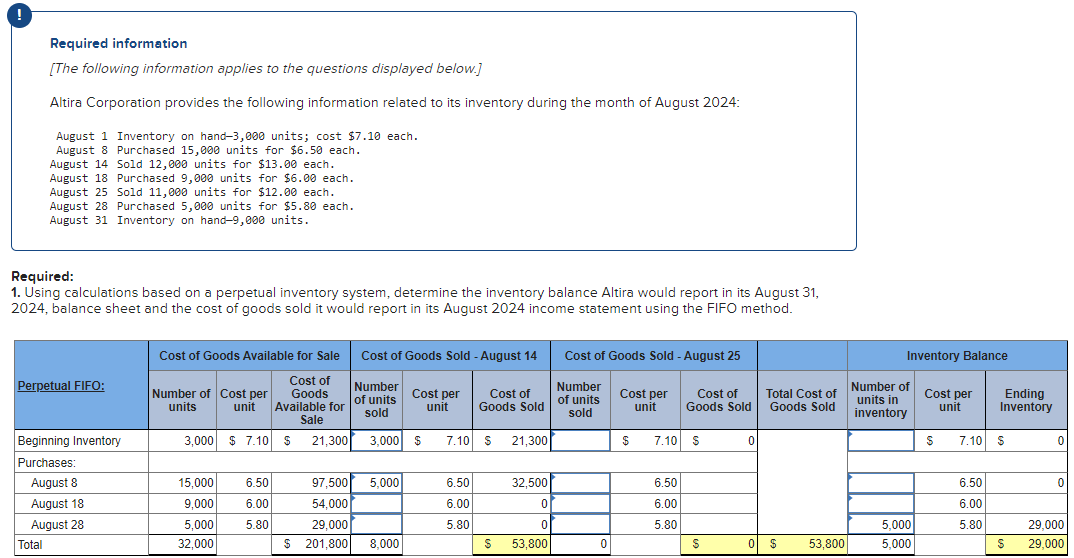The image size is (1074, 558).
Task: Click the 'Cost of Goods Available for Sale' header
Action: (249, 355)
